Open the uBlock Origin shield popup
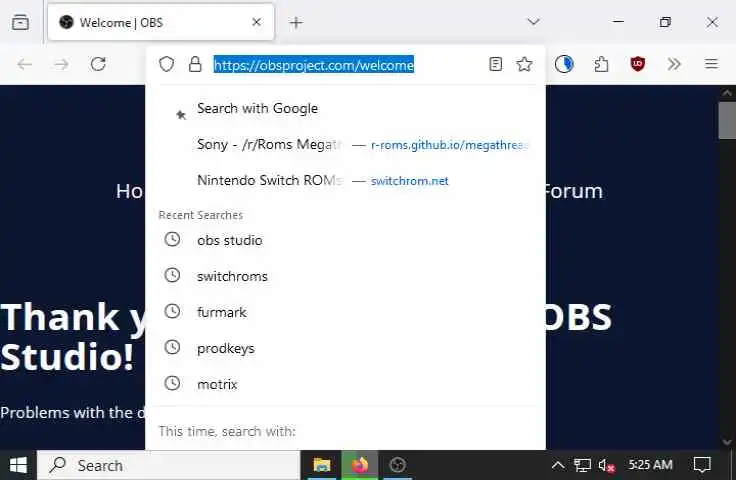Screen dimensions: 736x480 point(637,64)
